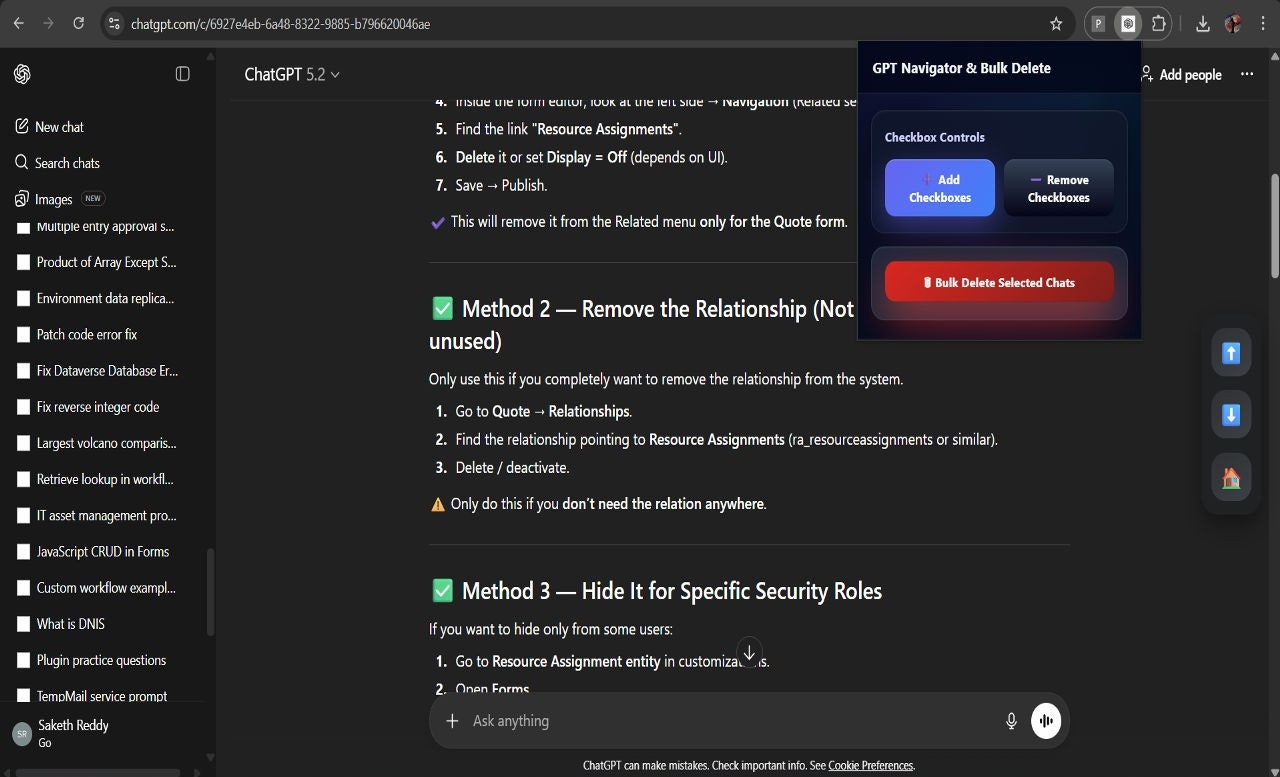Image resolution: width=1280 pixels, height=777 pixels.
Task: Click the voice mode waveform icon
Action: click(x=1046, y=720)
